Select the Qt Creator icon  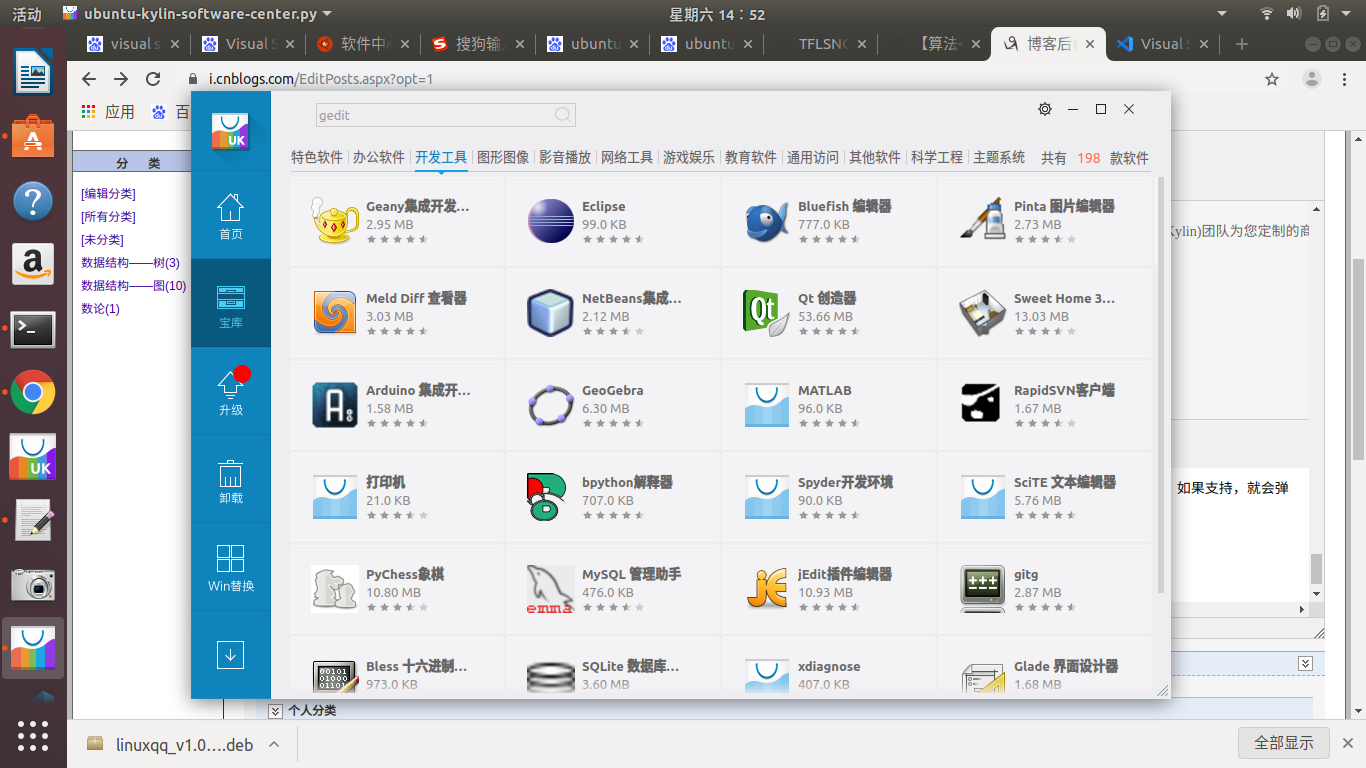[766, 312]
